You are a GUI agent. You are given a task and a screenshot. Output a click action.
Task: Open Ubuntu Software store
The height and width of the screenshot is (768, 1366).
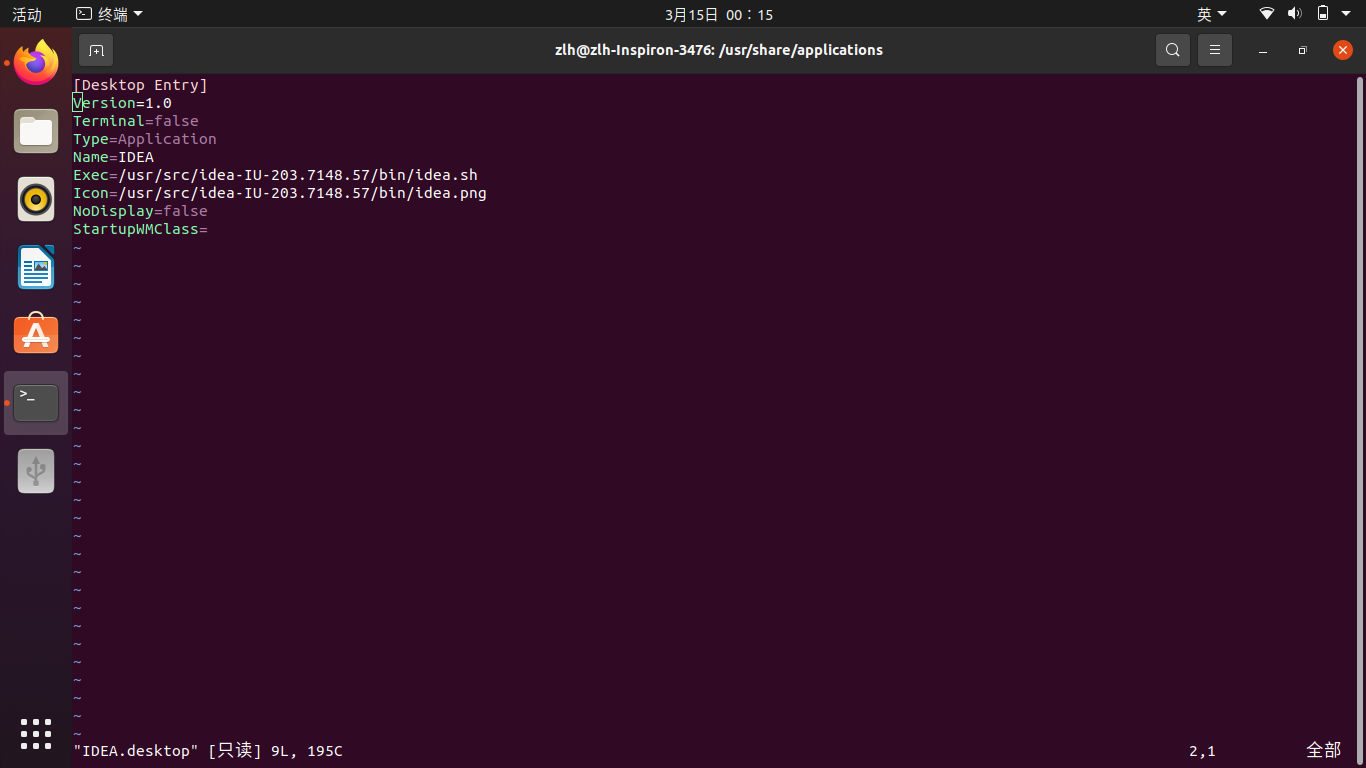click(x=36, y=335)
